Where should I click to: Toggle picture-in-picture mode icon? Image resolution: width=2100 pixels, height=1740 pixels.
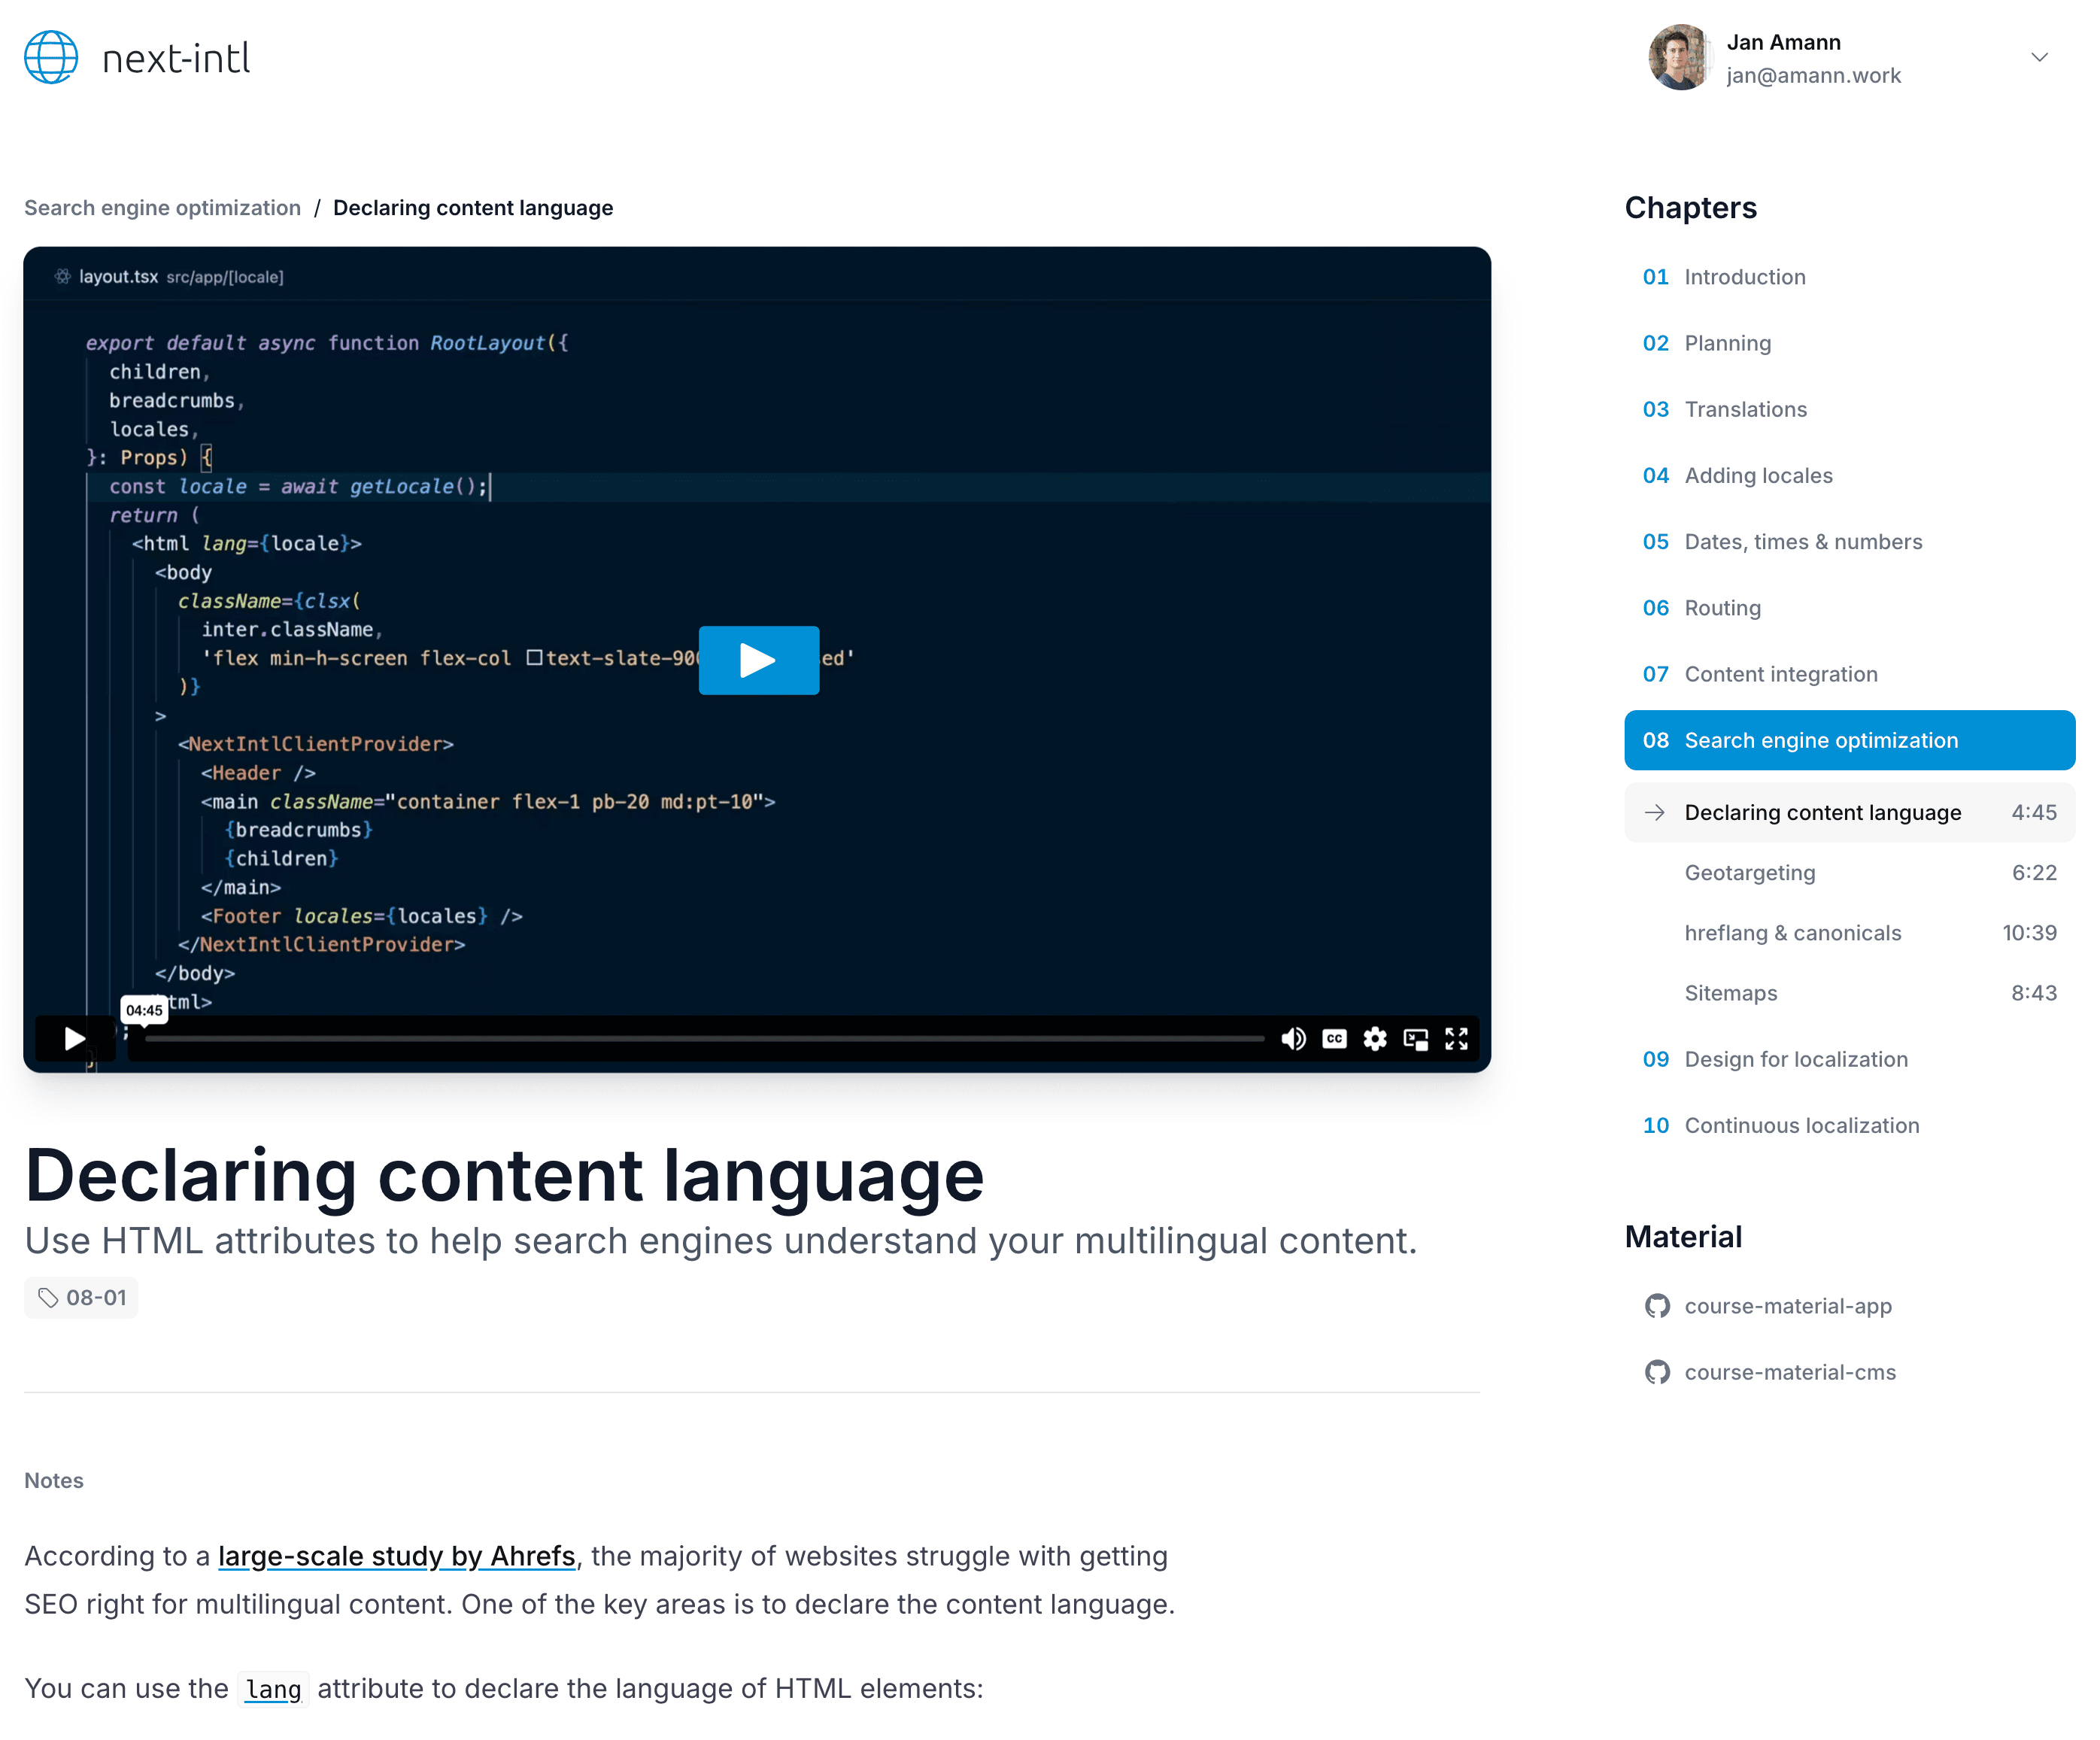coord(1416,1039)
